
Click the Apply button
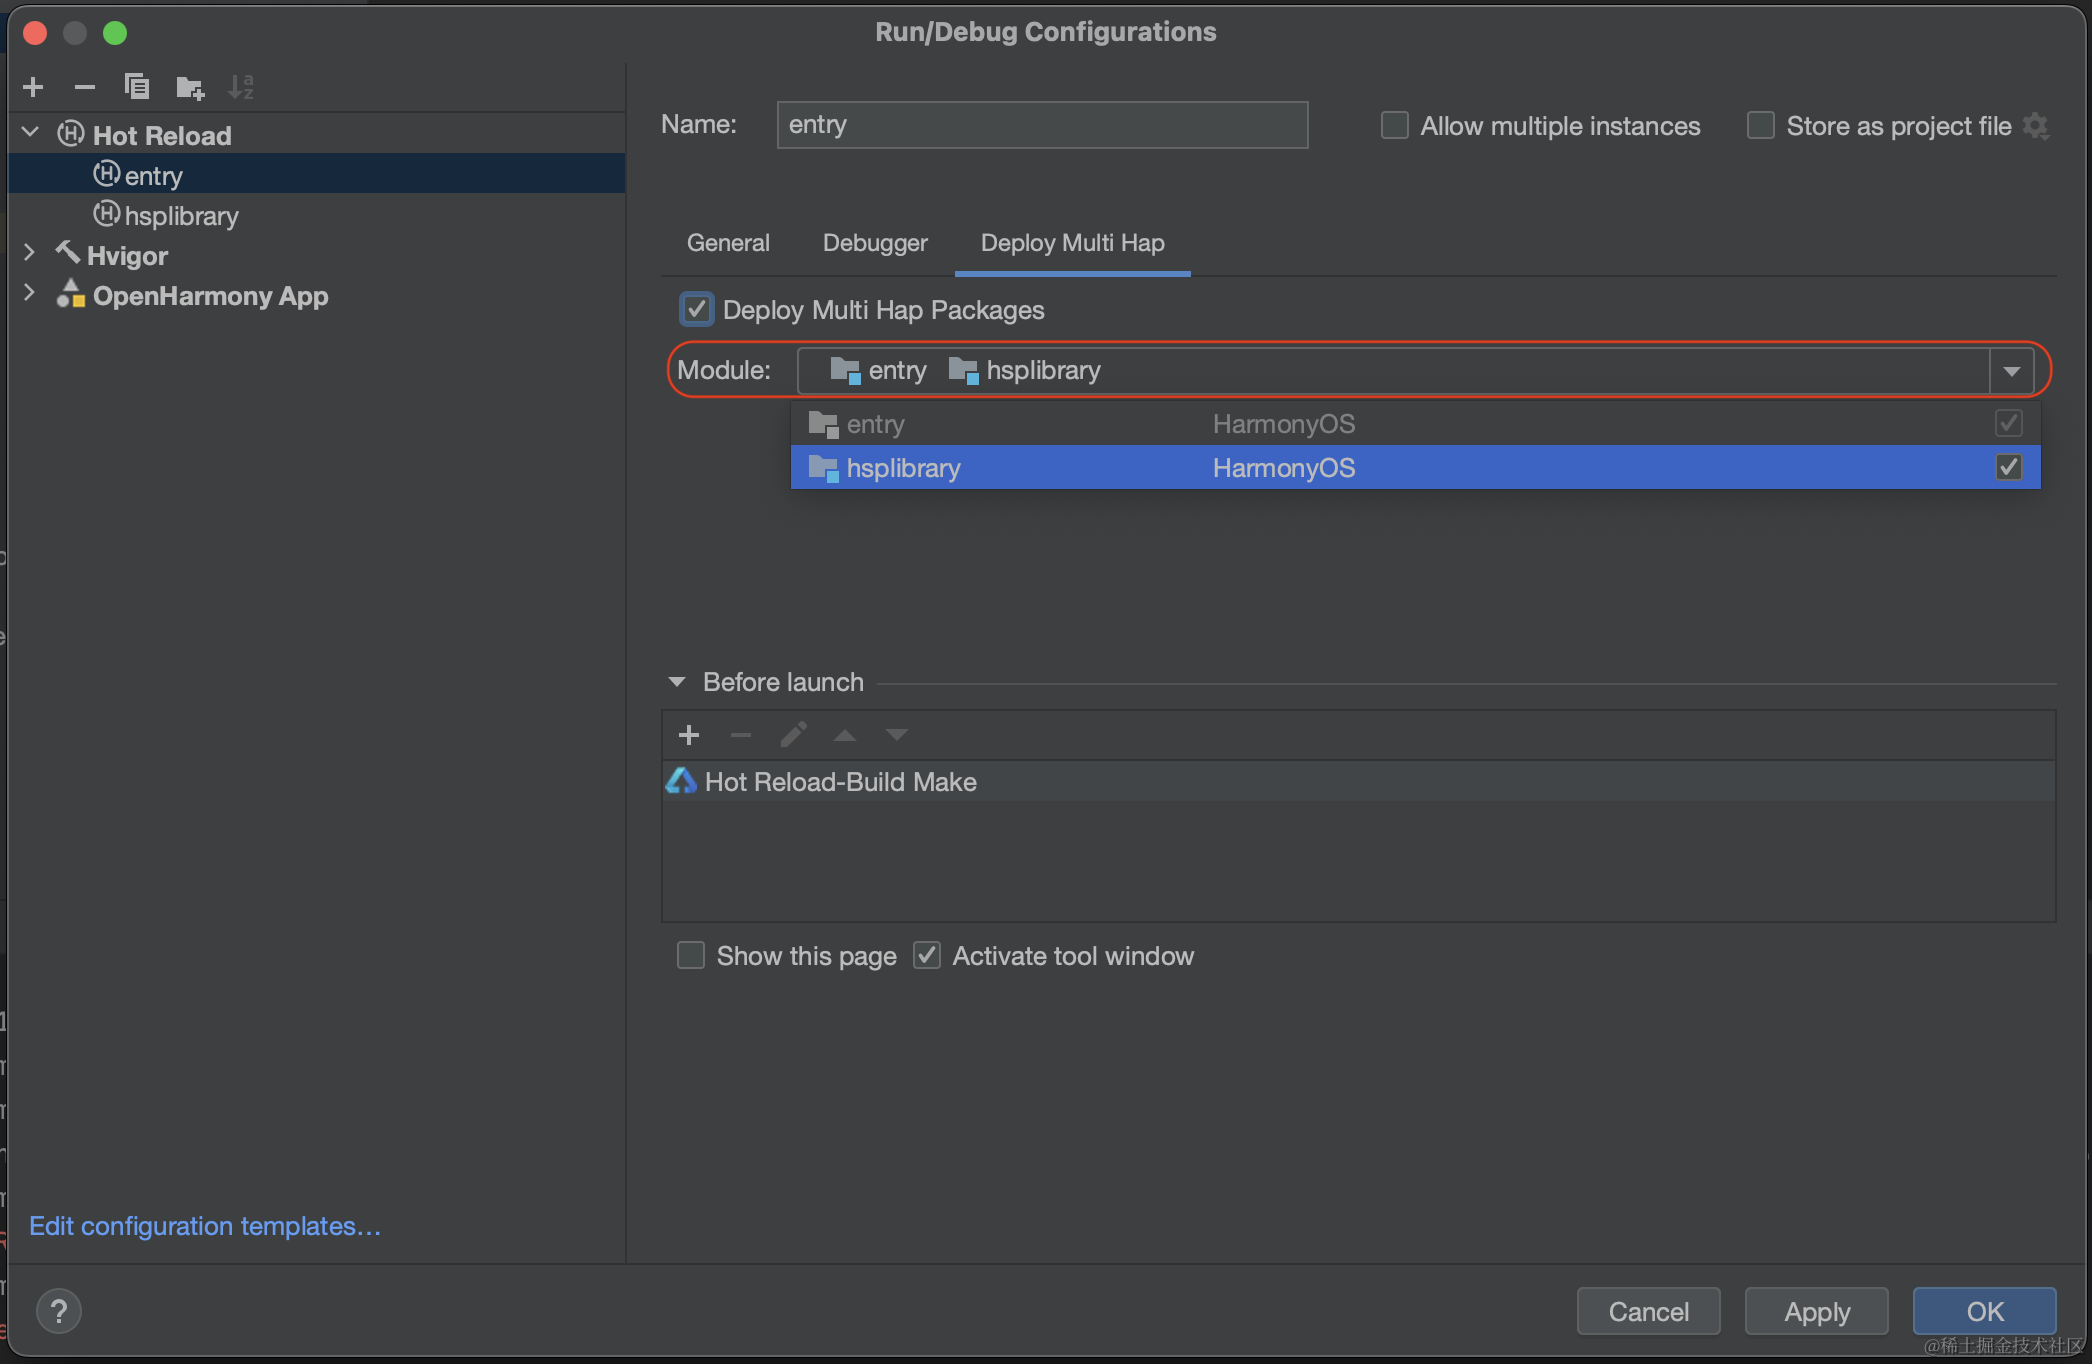[x=1816, y=1311]
